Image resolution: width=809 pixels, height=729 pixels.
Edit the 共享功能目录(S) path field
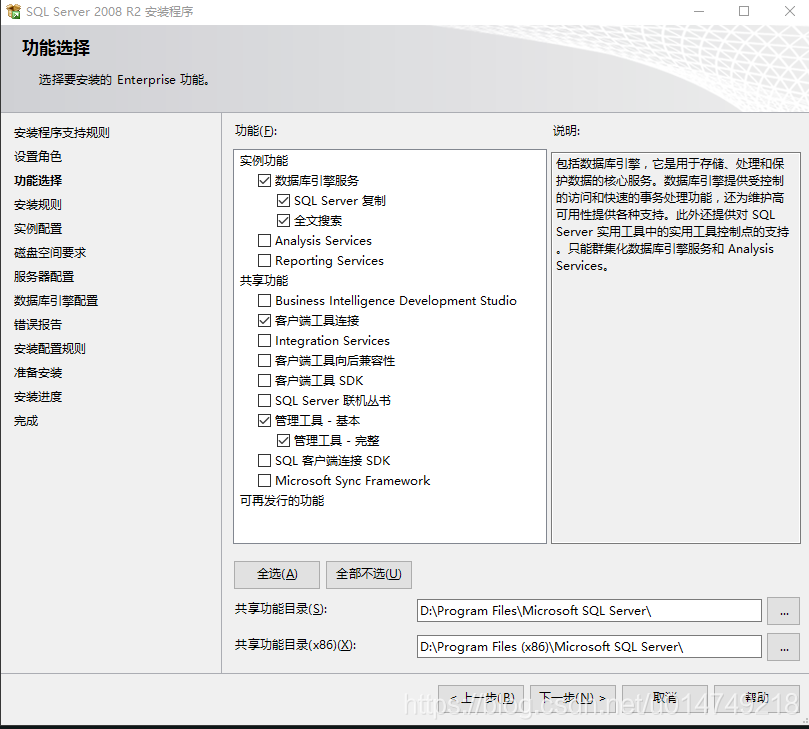589,611
